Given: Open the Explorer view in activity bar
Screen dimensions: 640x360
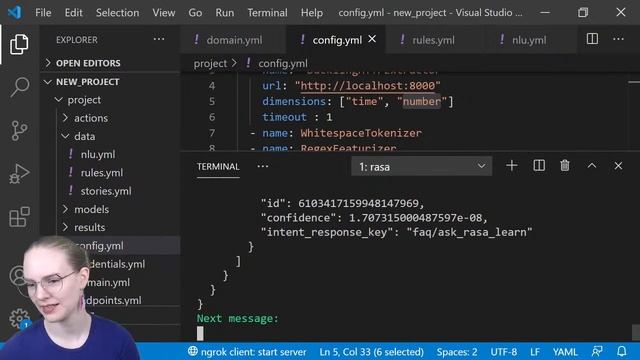Looking at the screenshot, I should [x=19, y=44].
